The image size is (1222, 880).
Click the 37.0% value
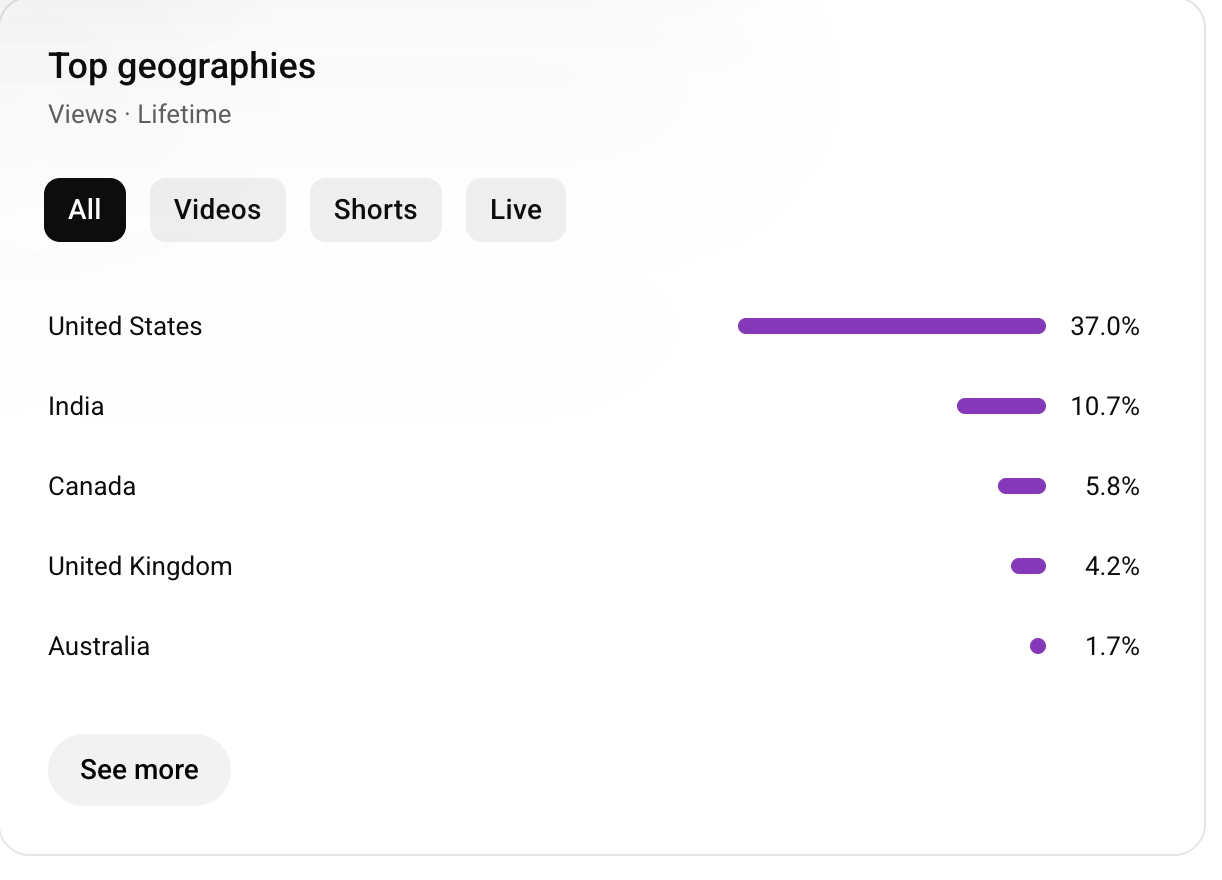click(1104, 327)
